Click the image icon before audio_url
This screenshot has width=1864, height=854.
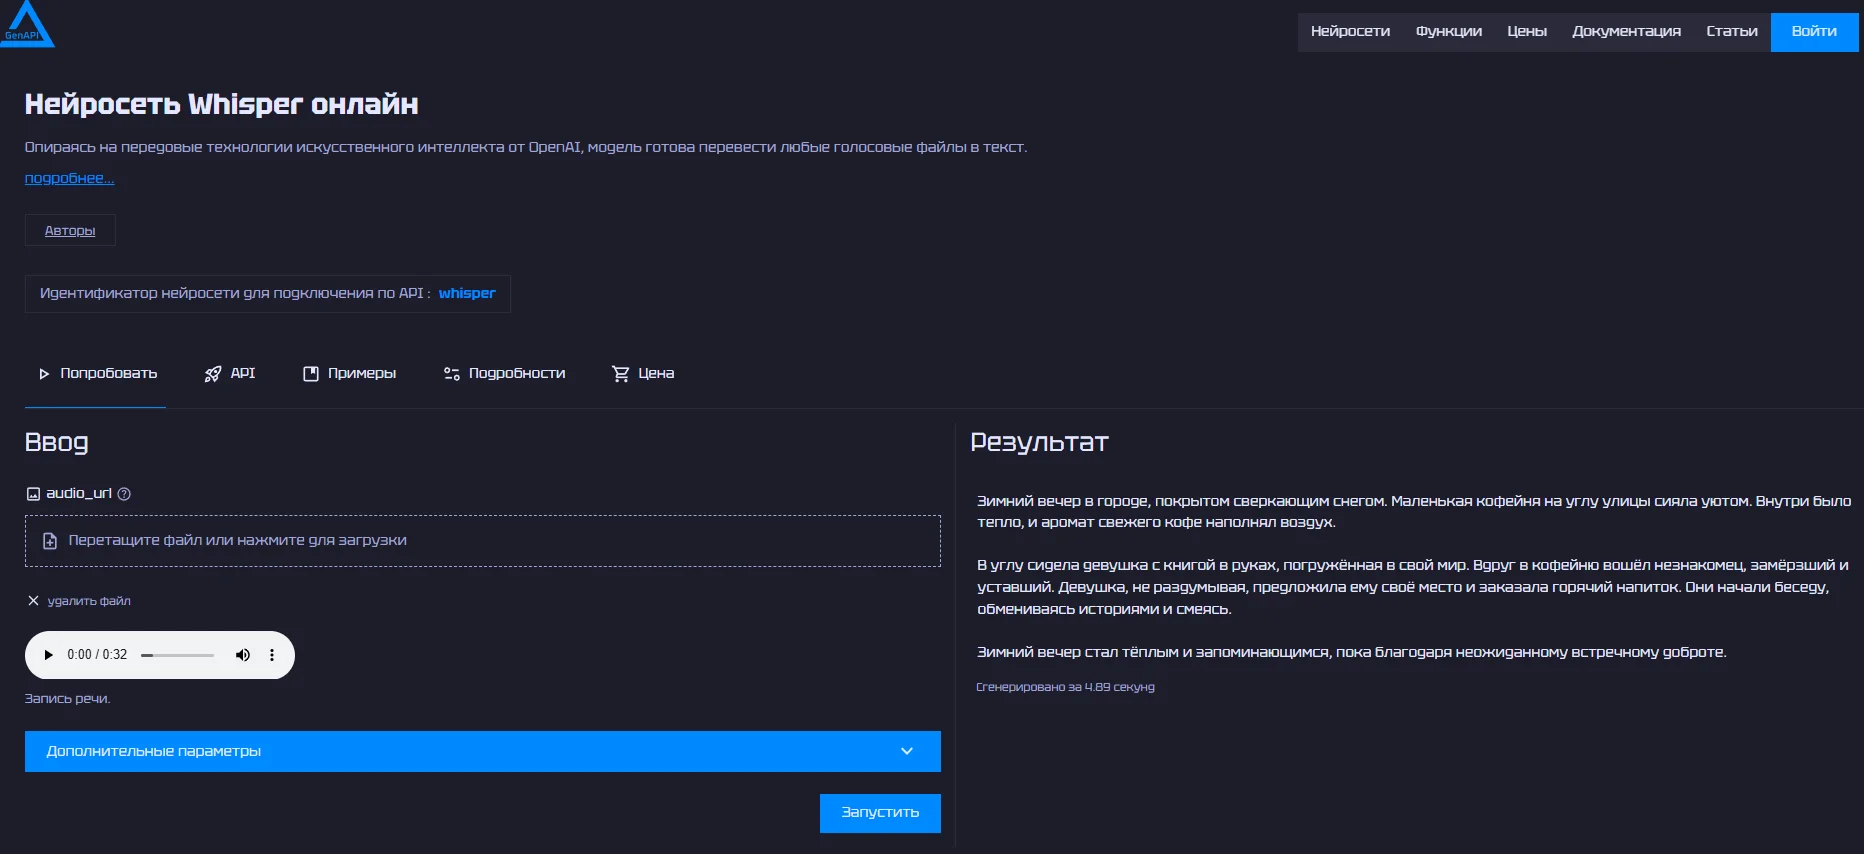[x=33, y=494]
